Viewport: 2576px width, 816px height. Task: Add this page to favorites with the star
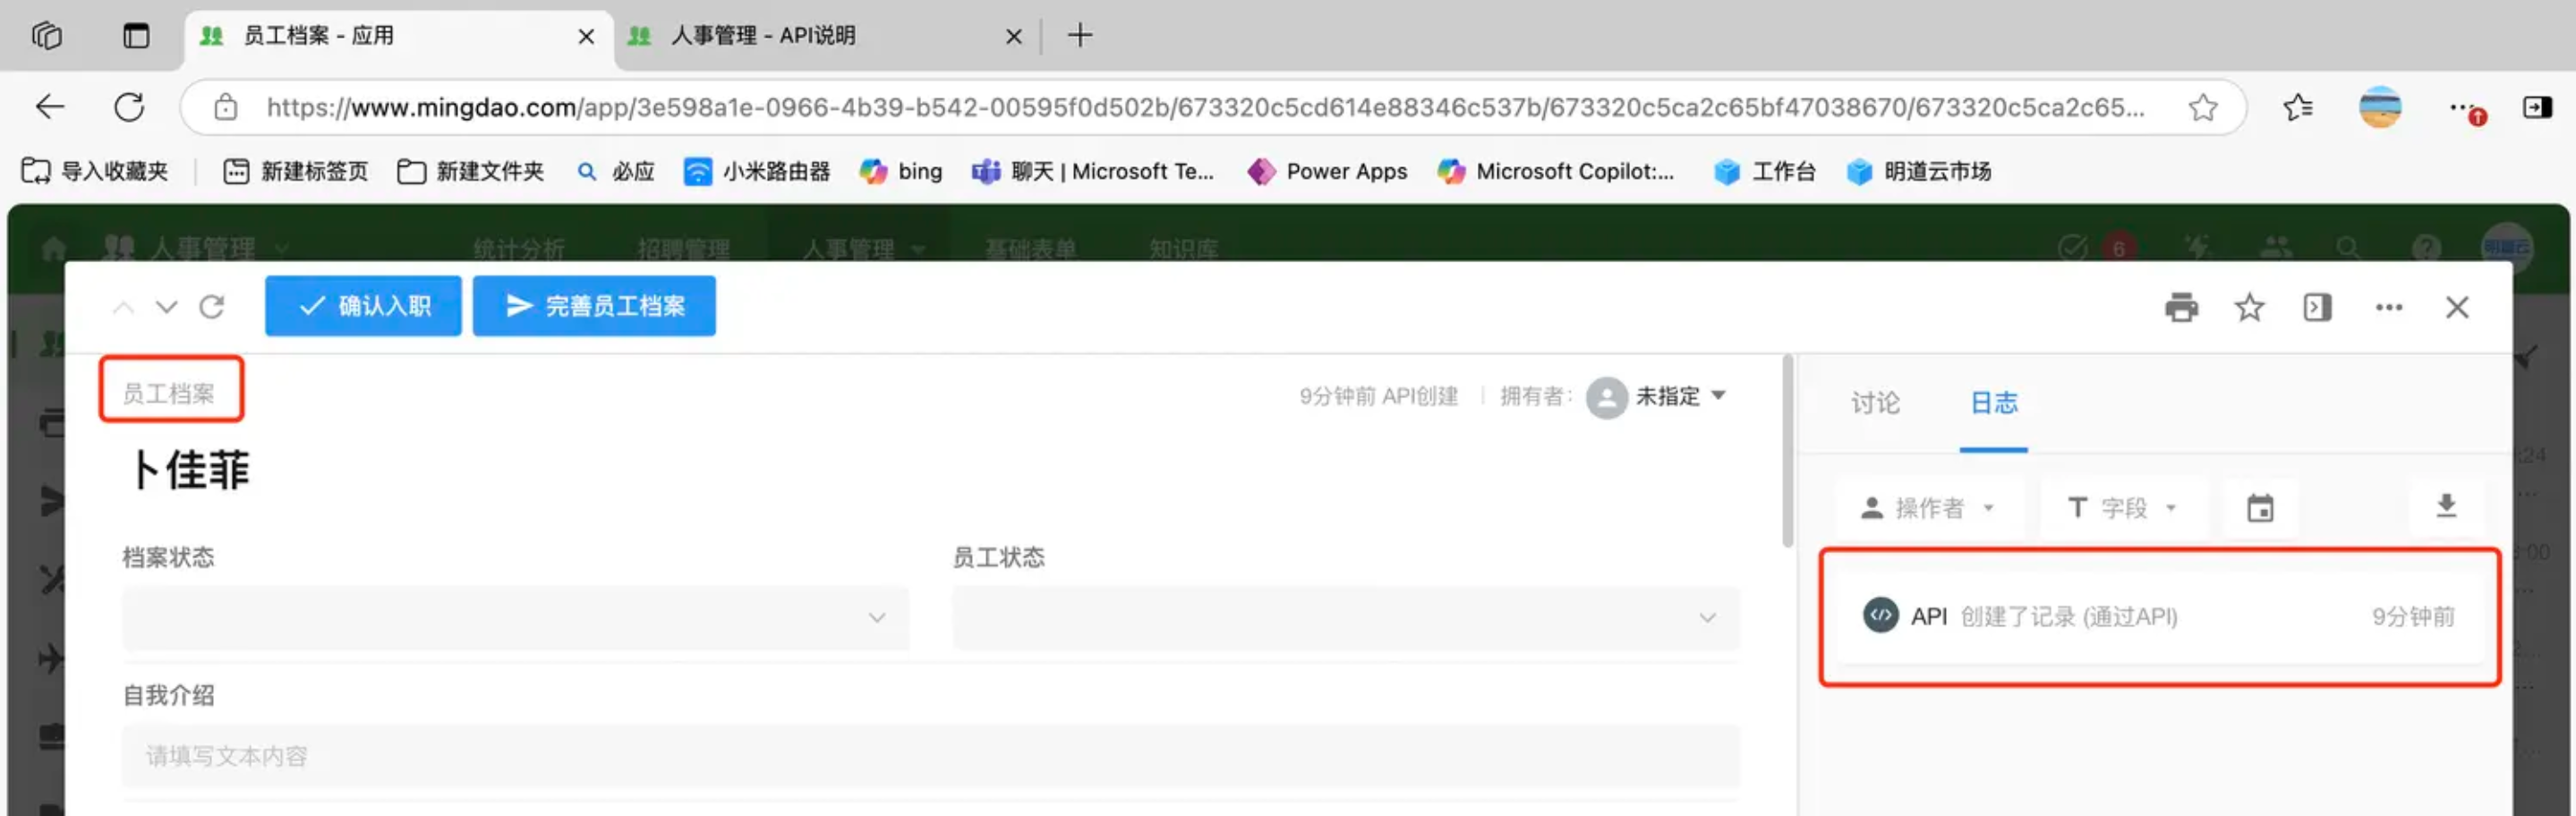(2203, 107)
